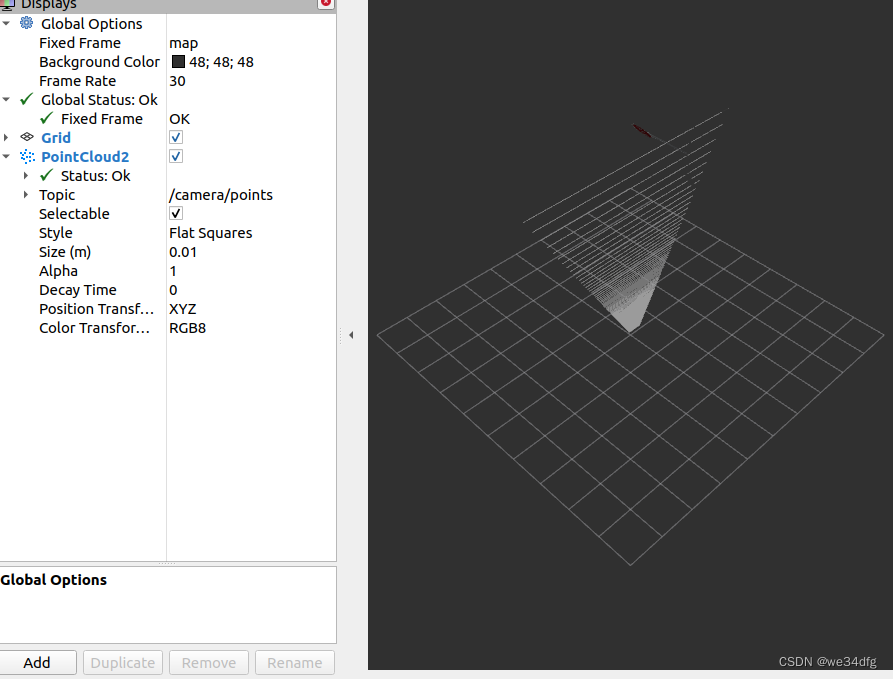Collapse the Global Options section
The image size is (893, 679).
tap(7, 23)
